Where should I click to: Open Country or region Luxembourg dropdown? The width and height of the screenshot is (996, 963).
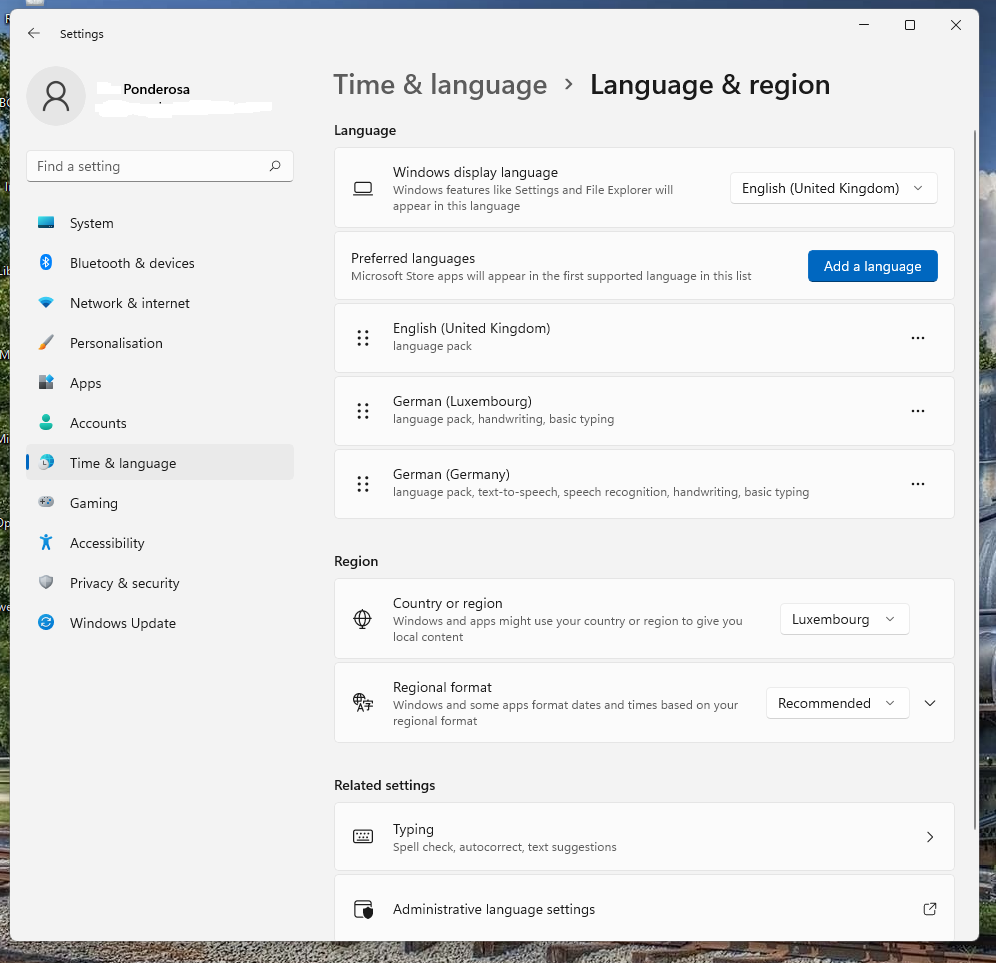[x=844, y=619]
